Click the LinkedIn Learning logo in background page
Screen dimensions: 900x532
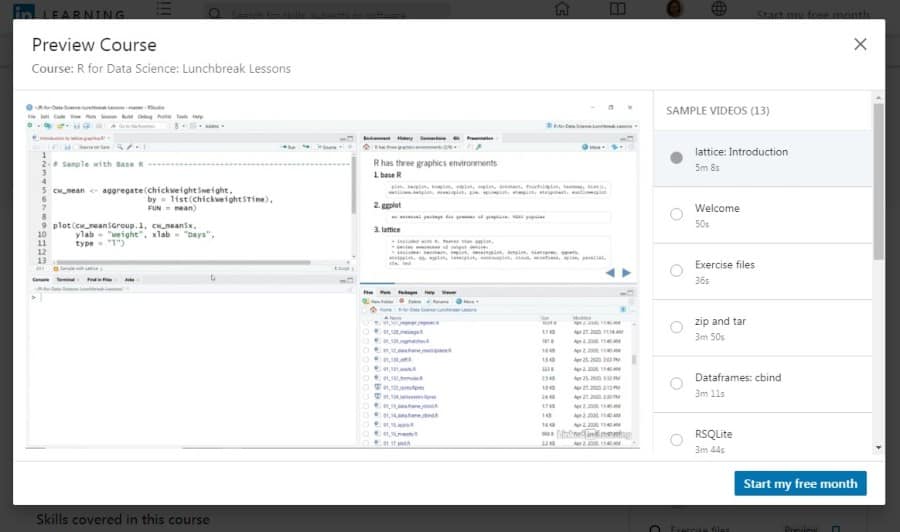tap(69, 11)
